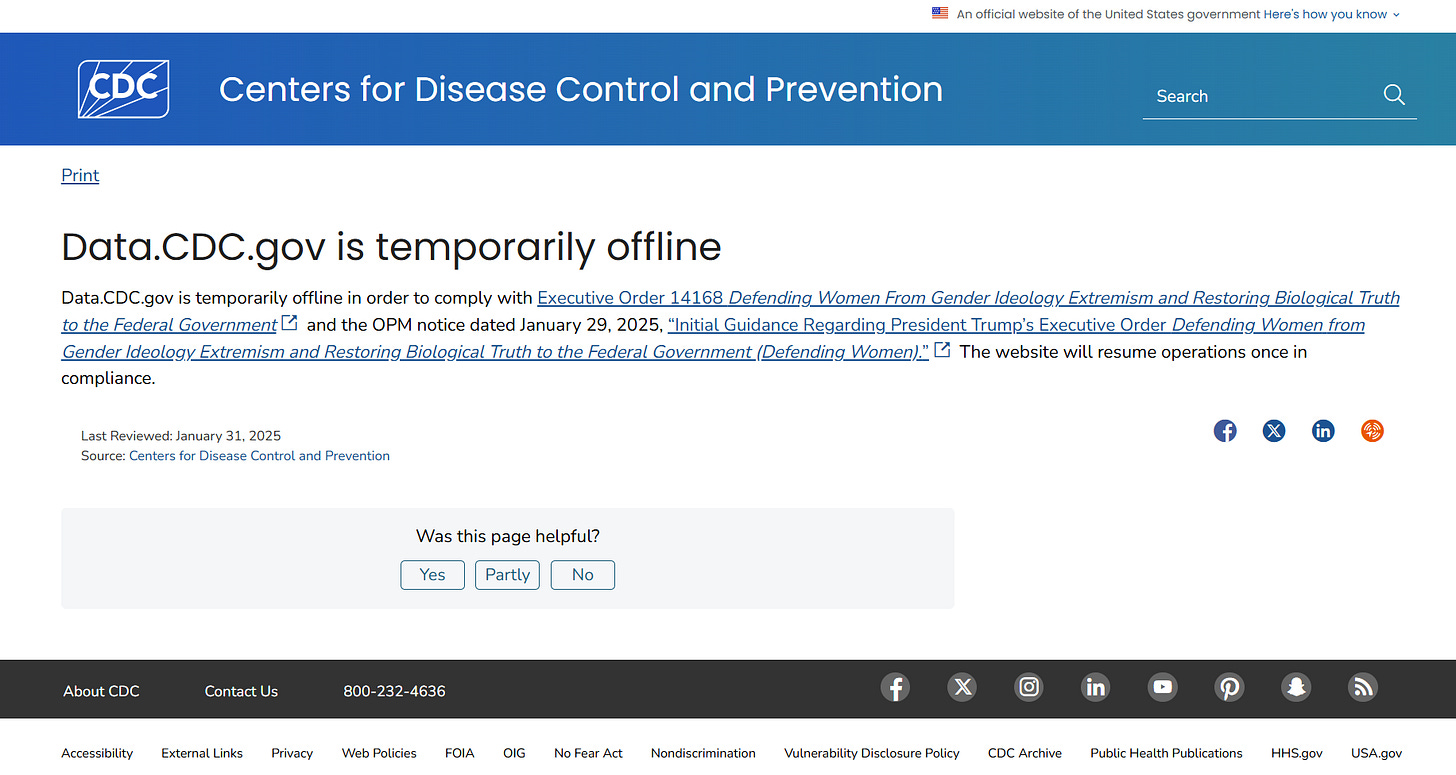Click "Last Reviewed: January 31, 2025" text
This screenshot has height=775, width=1456.
click(x=181, y=436)
